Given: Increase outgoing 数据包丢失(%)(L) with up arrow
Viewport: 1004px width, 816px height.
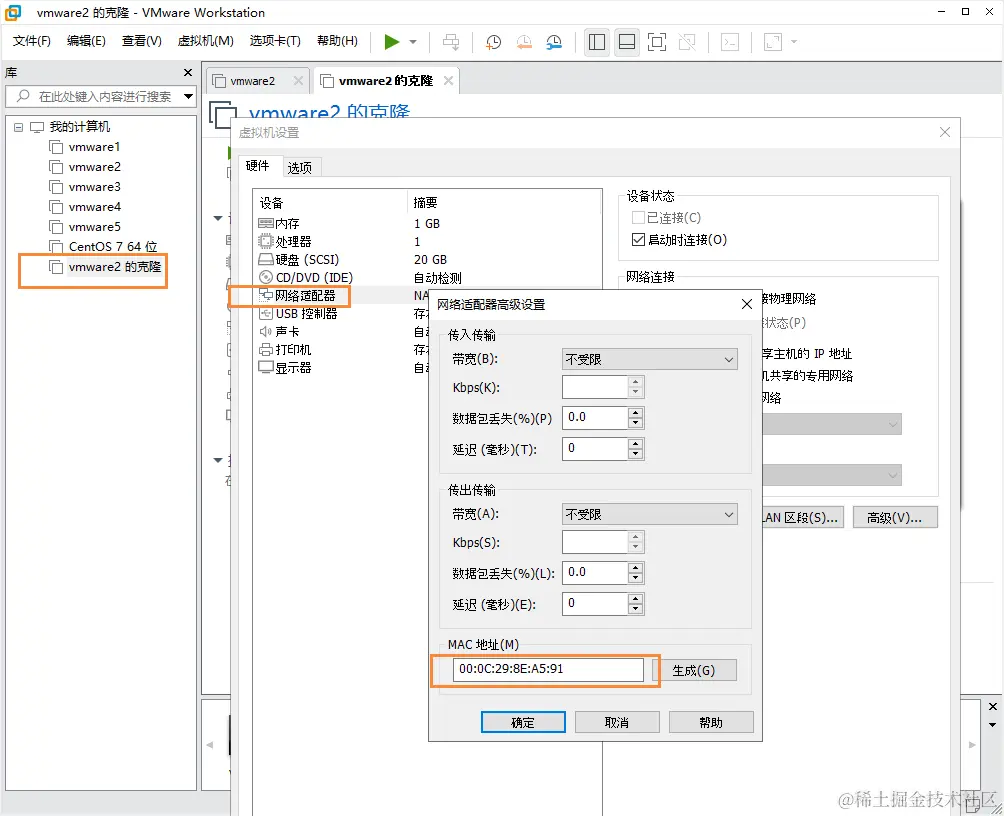Looking at the screenshot, I should coord(635,567).
